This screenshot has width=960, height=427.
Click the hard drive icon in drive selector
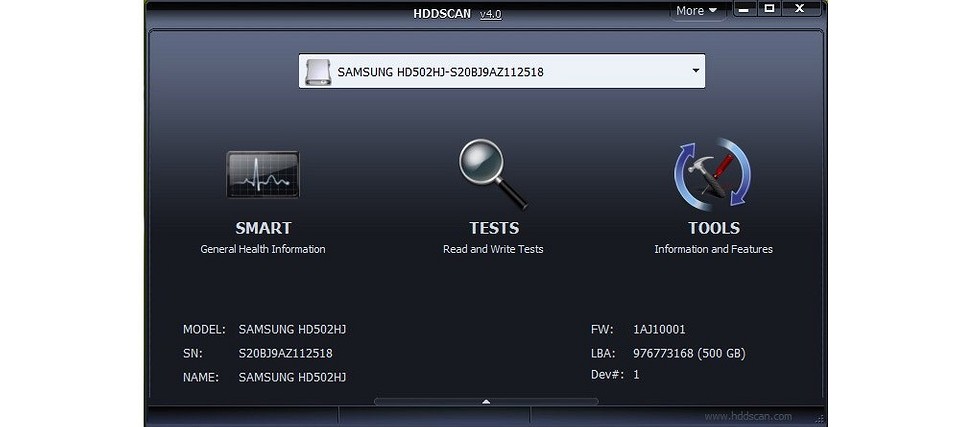[x=318, y=72]
